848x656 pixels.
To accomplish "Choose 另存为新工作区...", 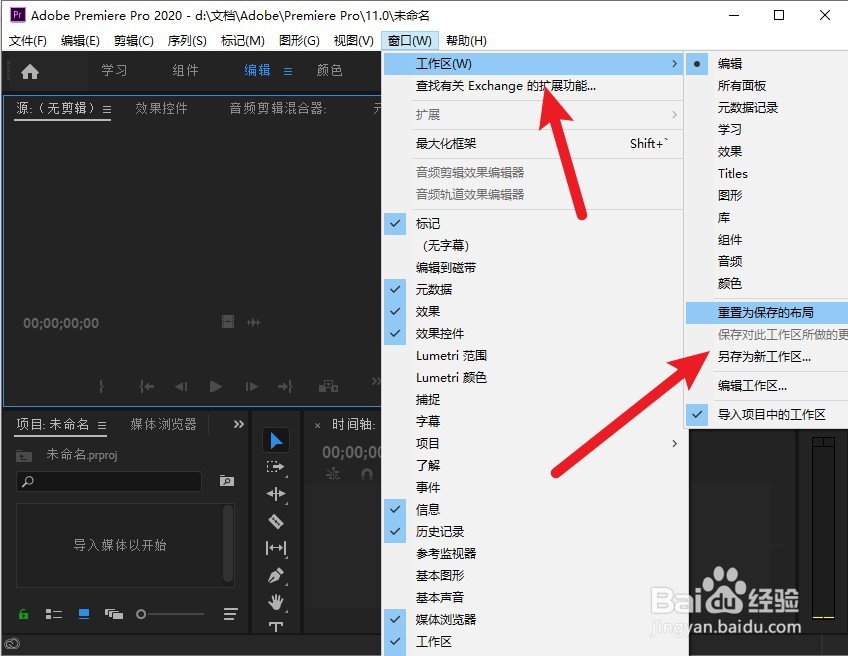I will tap(766, 356).
